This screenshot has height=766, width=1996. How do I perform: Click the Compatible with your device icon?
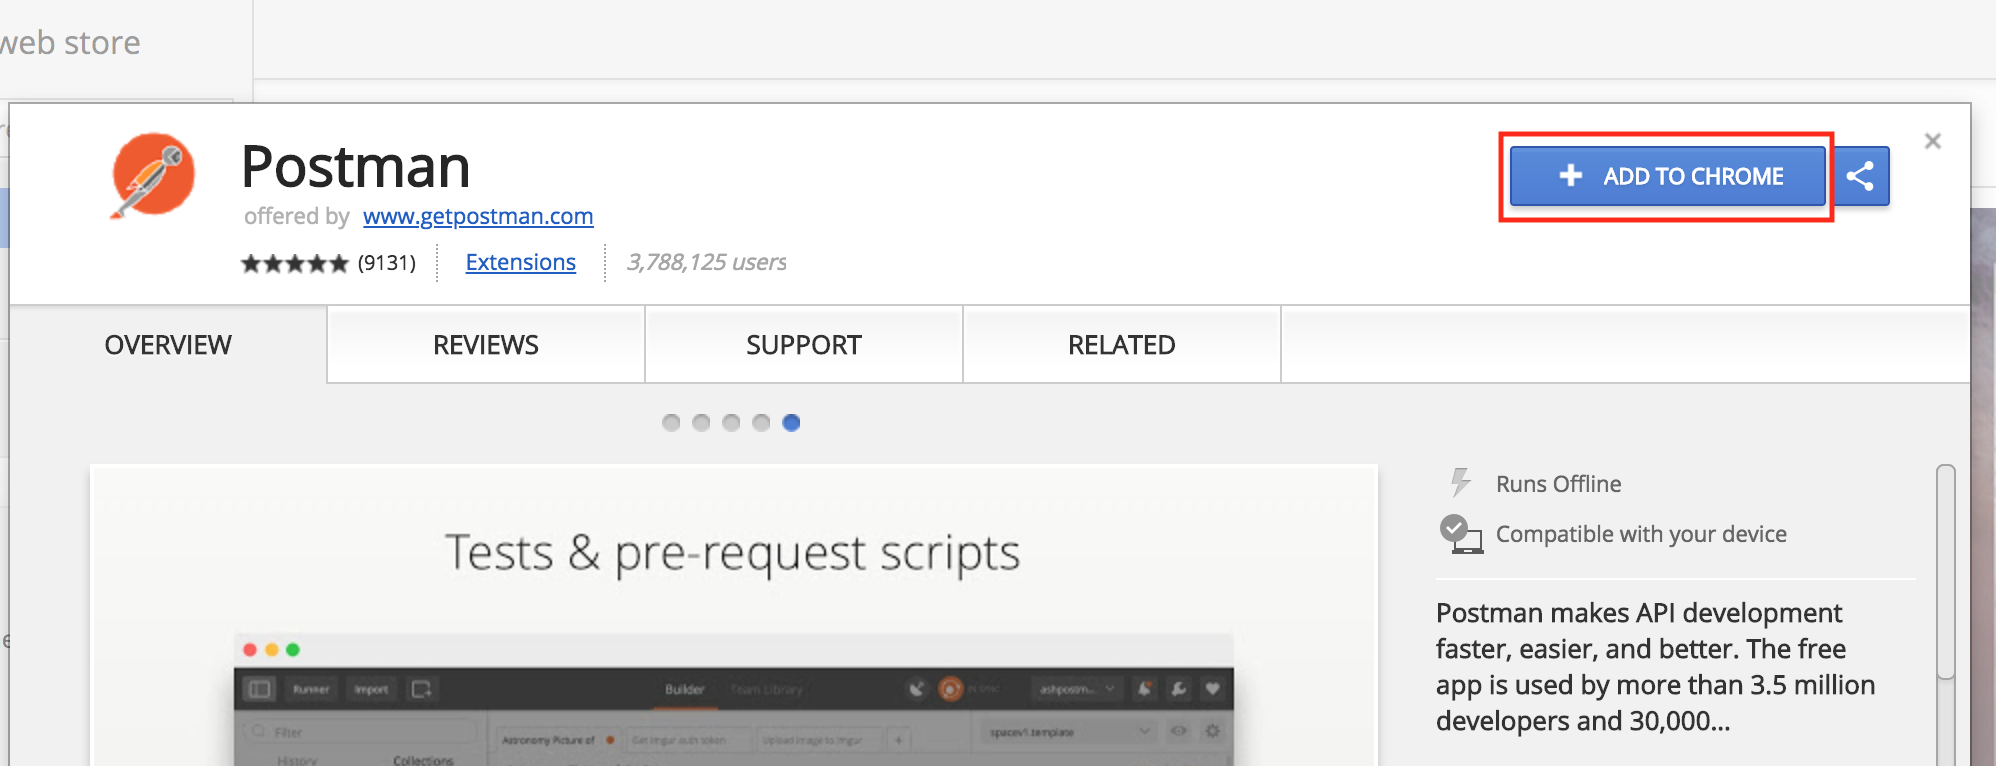tap(1461, 534)
